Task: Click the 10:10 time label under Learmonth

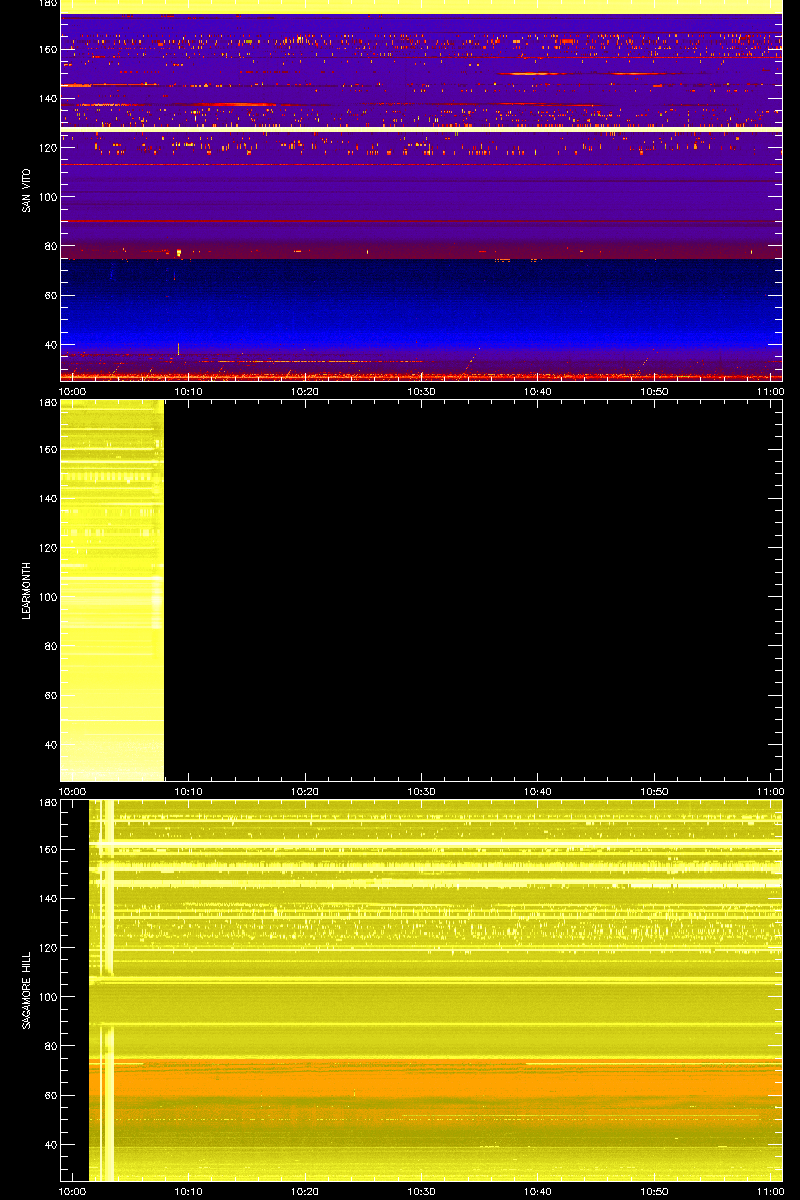Action: [189, 792]
